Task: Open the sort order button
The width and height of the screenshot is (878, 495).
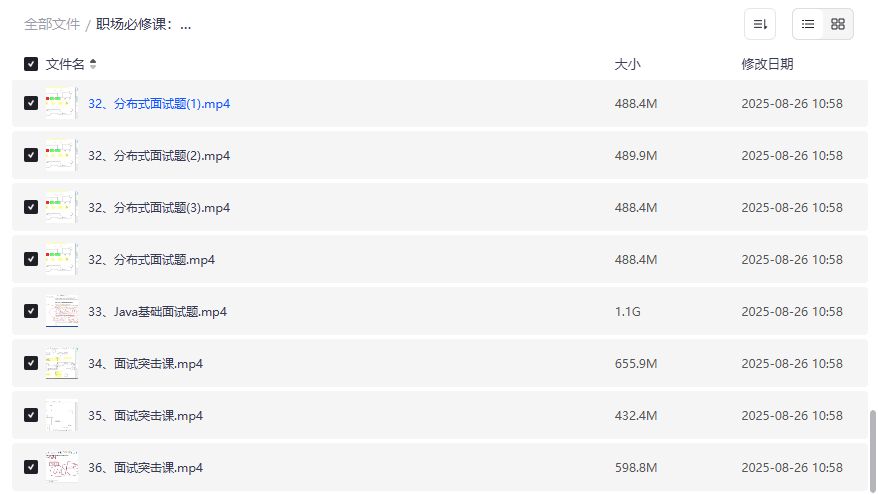Action: click(760, 24)
